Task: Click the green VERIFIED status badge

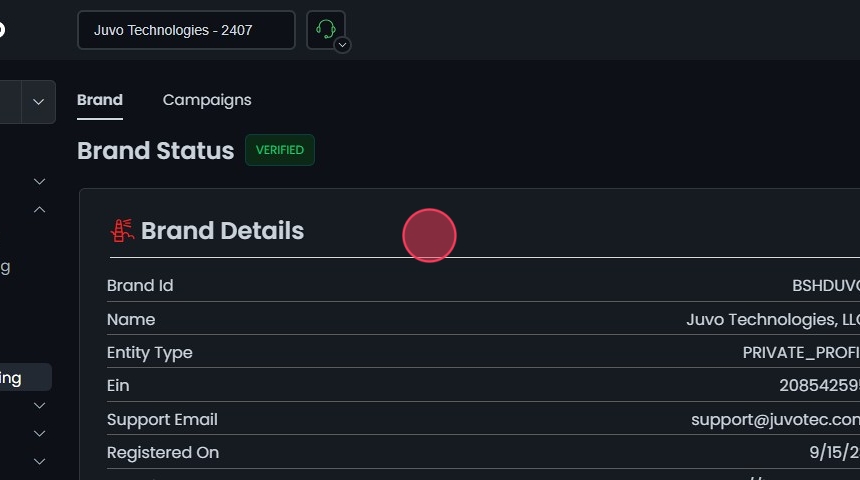Action: coord(280,150)
